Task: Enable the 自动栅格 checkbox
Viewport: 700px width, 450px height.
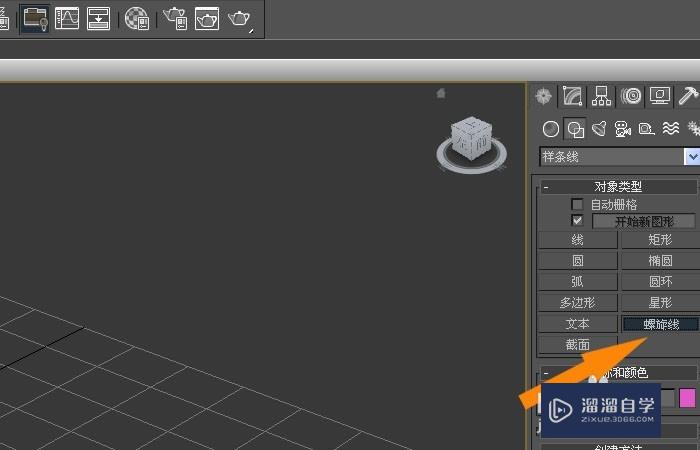Action: coord(577,204)
